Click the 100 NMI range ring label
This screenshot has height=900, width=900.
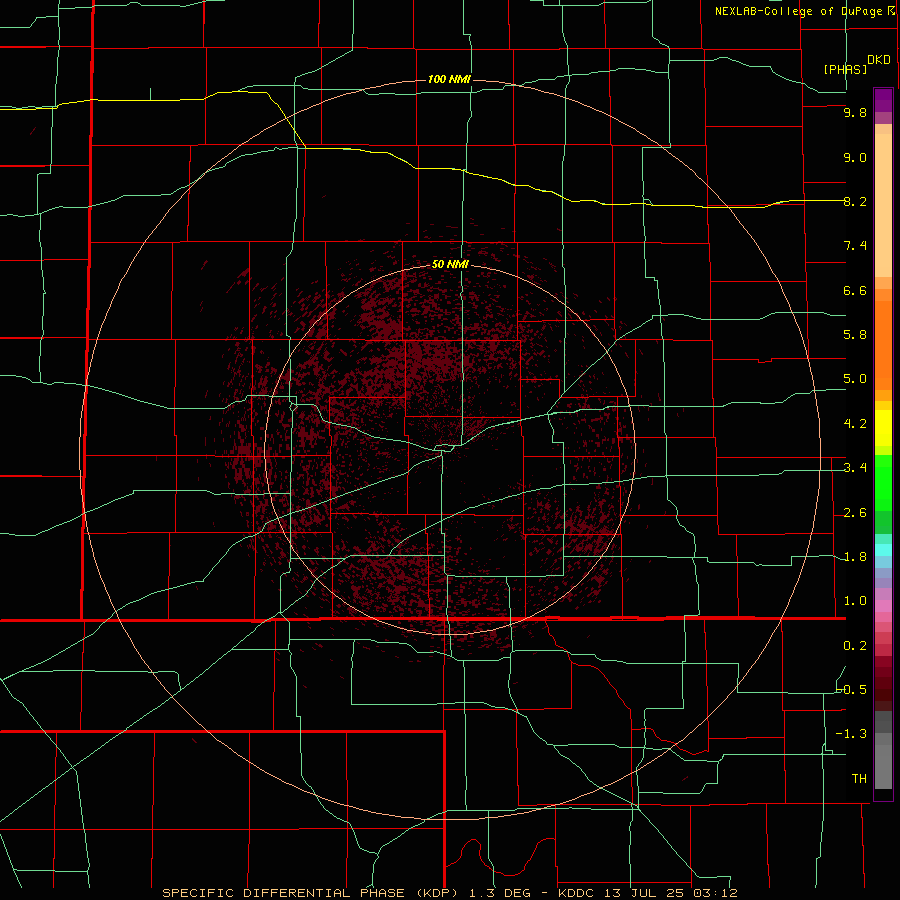pos(449,79)
